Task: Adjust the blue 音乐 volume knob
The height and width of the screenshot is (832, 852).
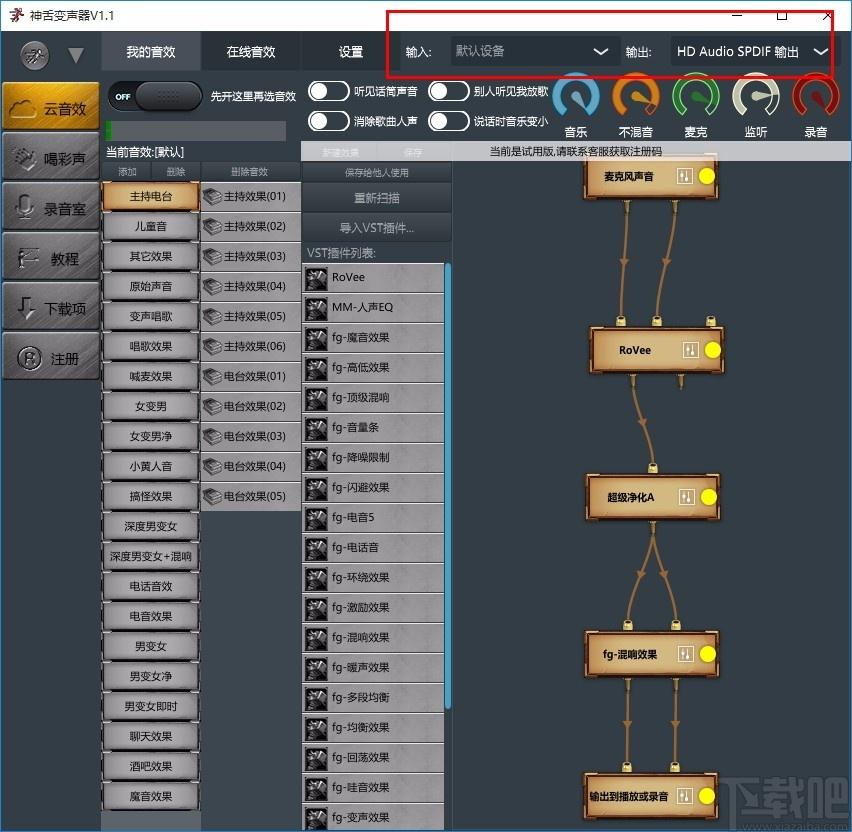Action: point(576,97)
